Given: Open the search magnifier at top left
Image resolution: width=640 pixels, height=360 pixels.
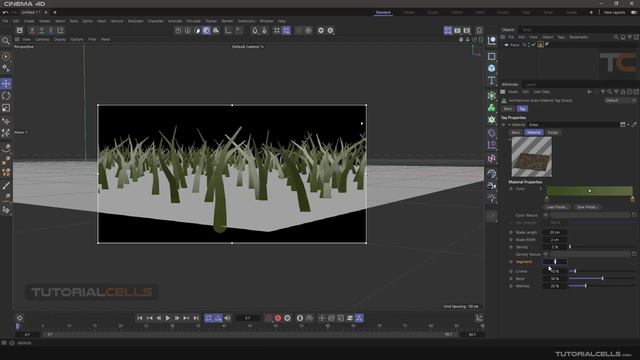Looking at the screenshot, I should [6, 41].
